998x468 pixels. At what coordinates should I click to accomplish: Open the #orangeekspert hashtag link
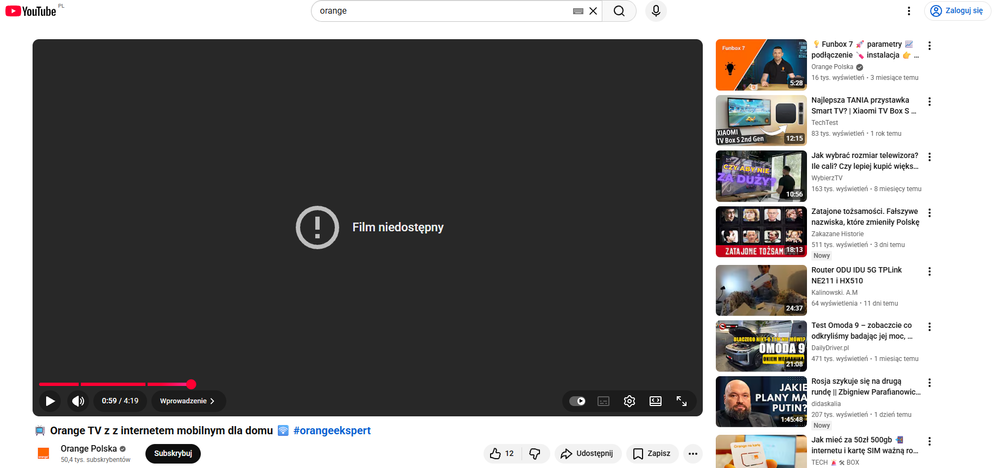tap(332, 430)
